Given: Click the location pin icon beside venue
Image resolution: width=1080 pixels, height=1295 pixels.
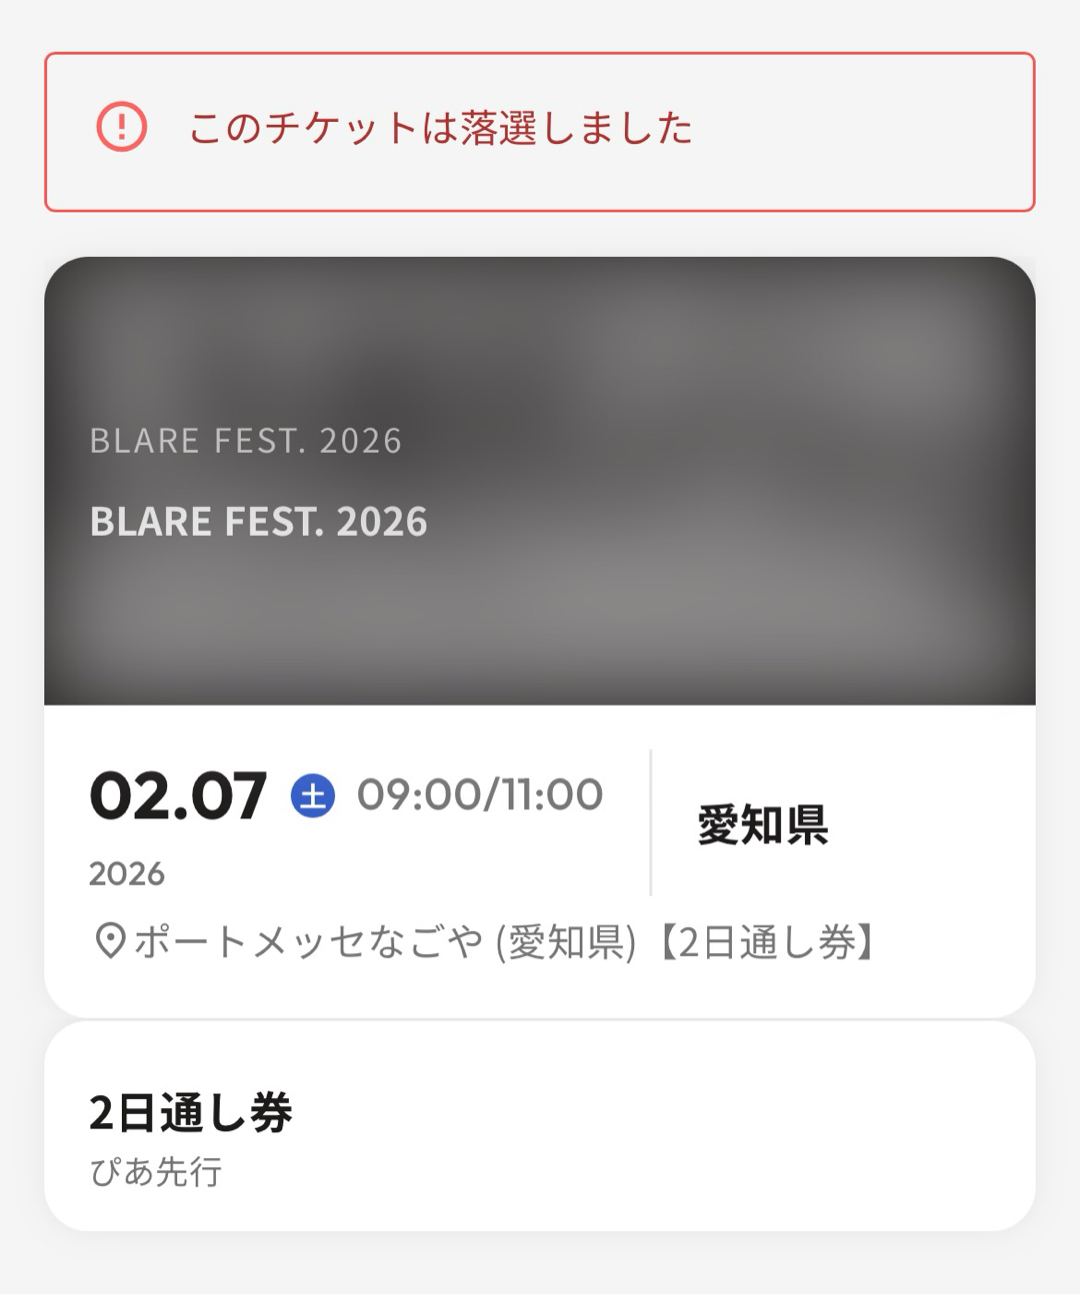Looking at the screenshot, I should 109,941.
